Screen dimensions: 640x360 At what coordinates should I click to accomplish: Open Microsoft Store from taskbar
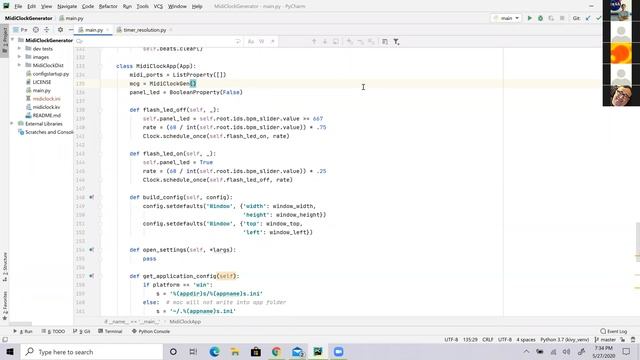pyautogui.click(x=256, y=352)
